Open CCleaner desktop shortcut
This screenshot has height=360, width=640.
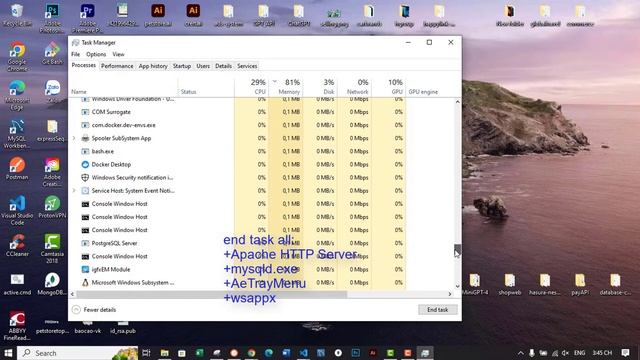coord(17,245)
